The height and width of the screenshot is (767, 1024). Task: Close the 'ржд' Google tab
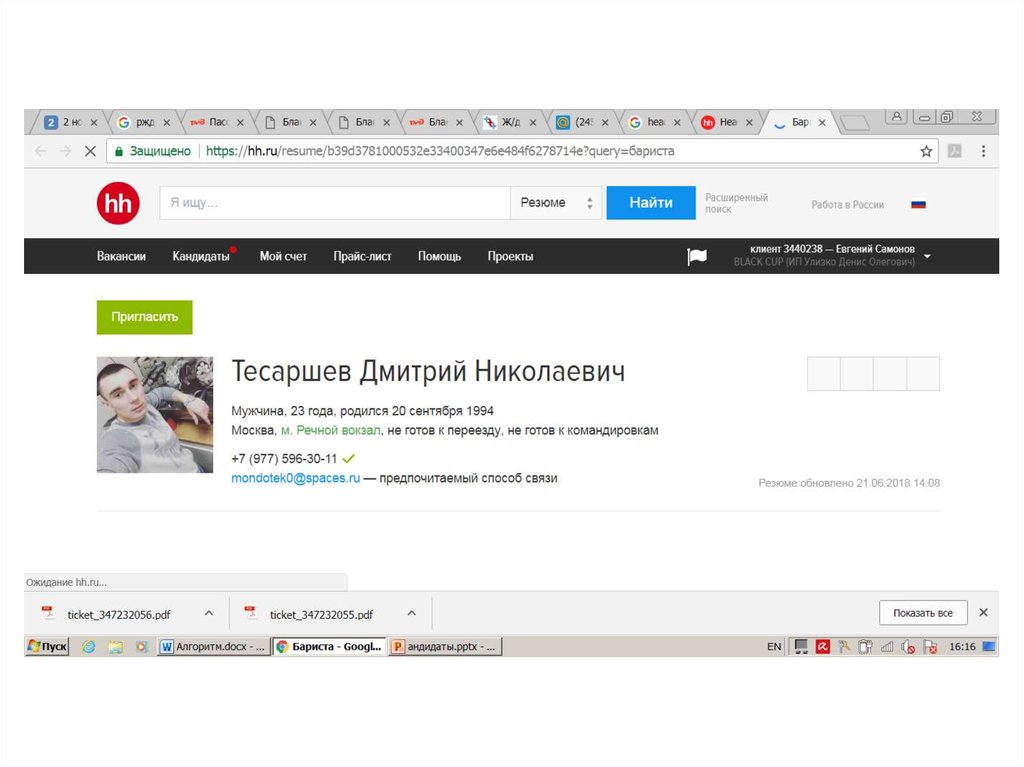[167, 122]
